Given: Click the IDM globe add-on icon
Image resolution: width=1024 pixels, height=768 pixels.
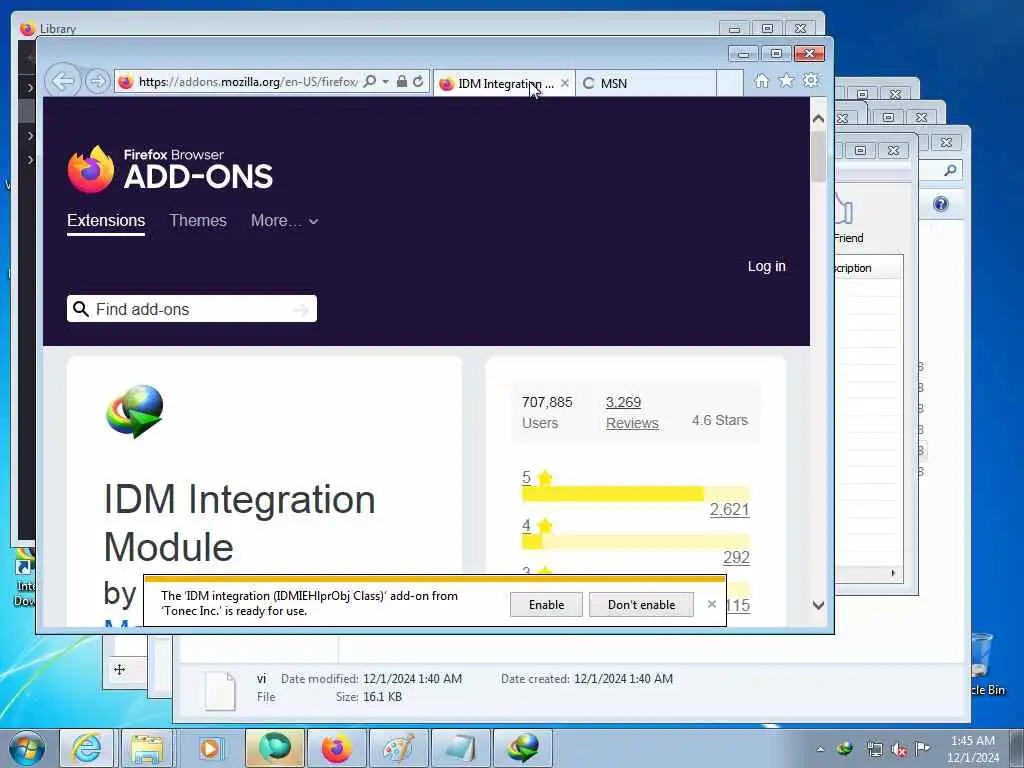Looking at the screenshot, I should pos(135,411).
